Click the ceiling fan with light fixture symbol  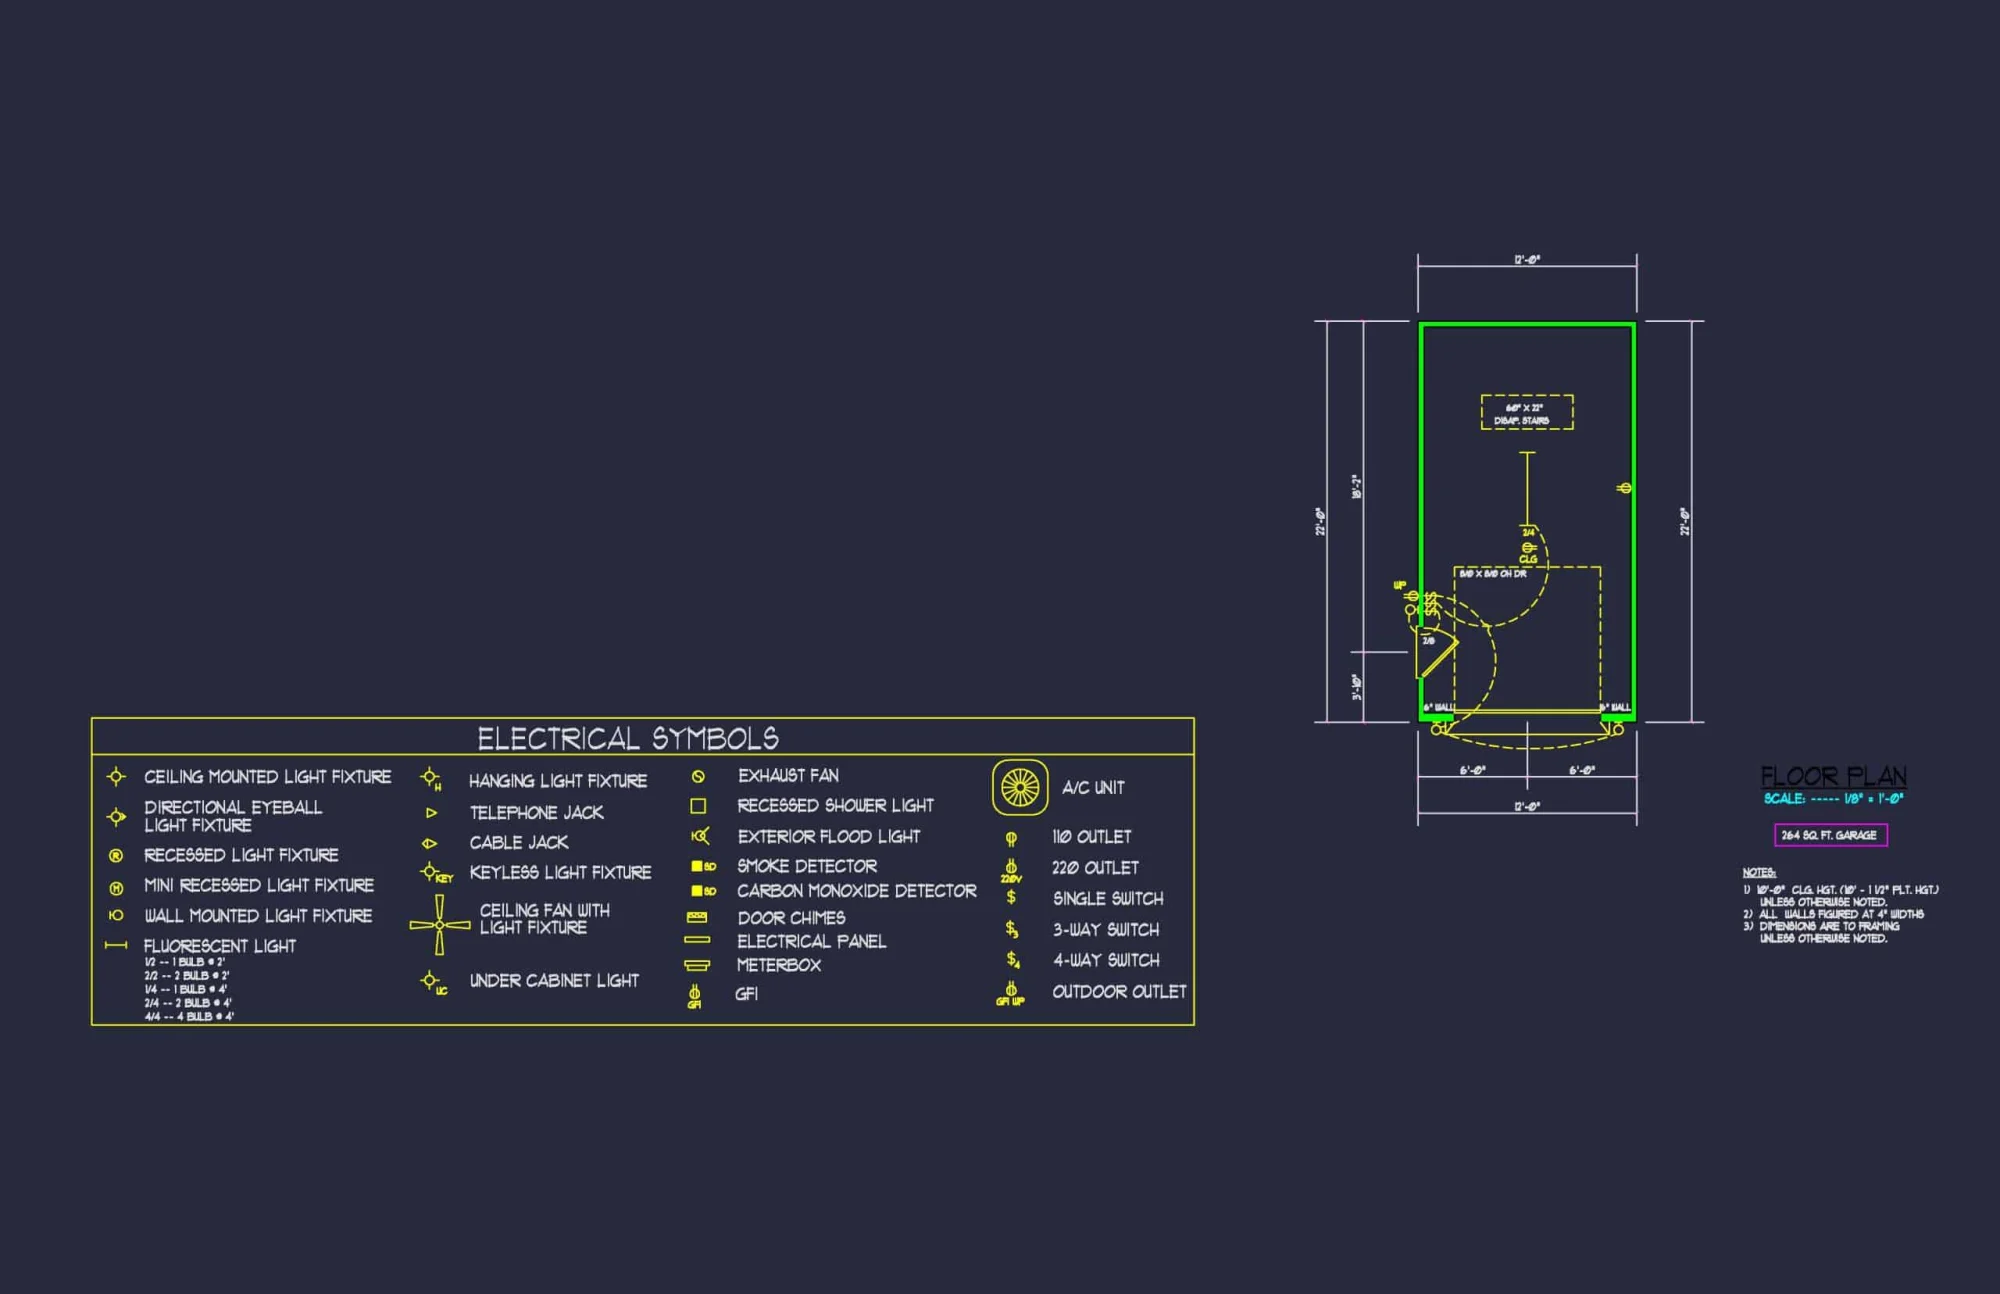[x=438, y=924]
